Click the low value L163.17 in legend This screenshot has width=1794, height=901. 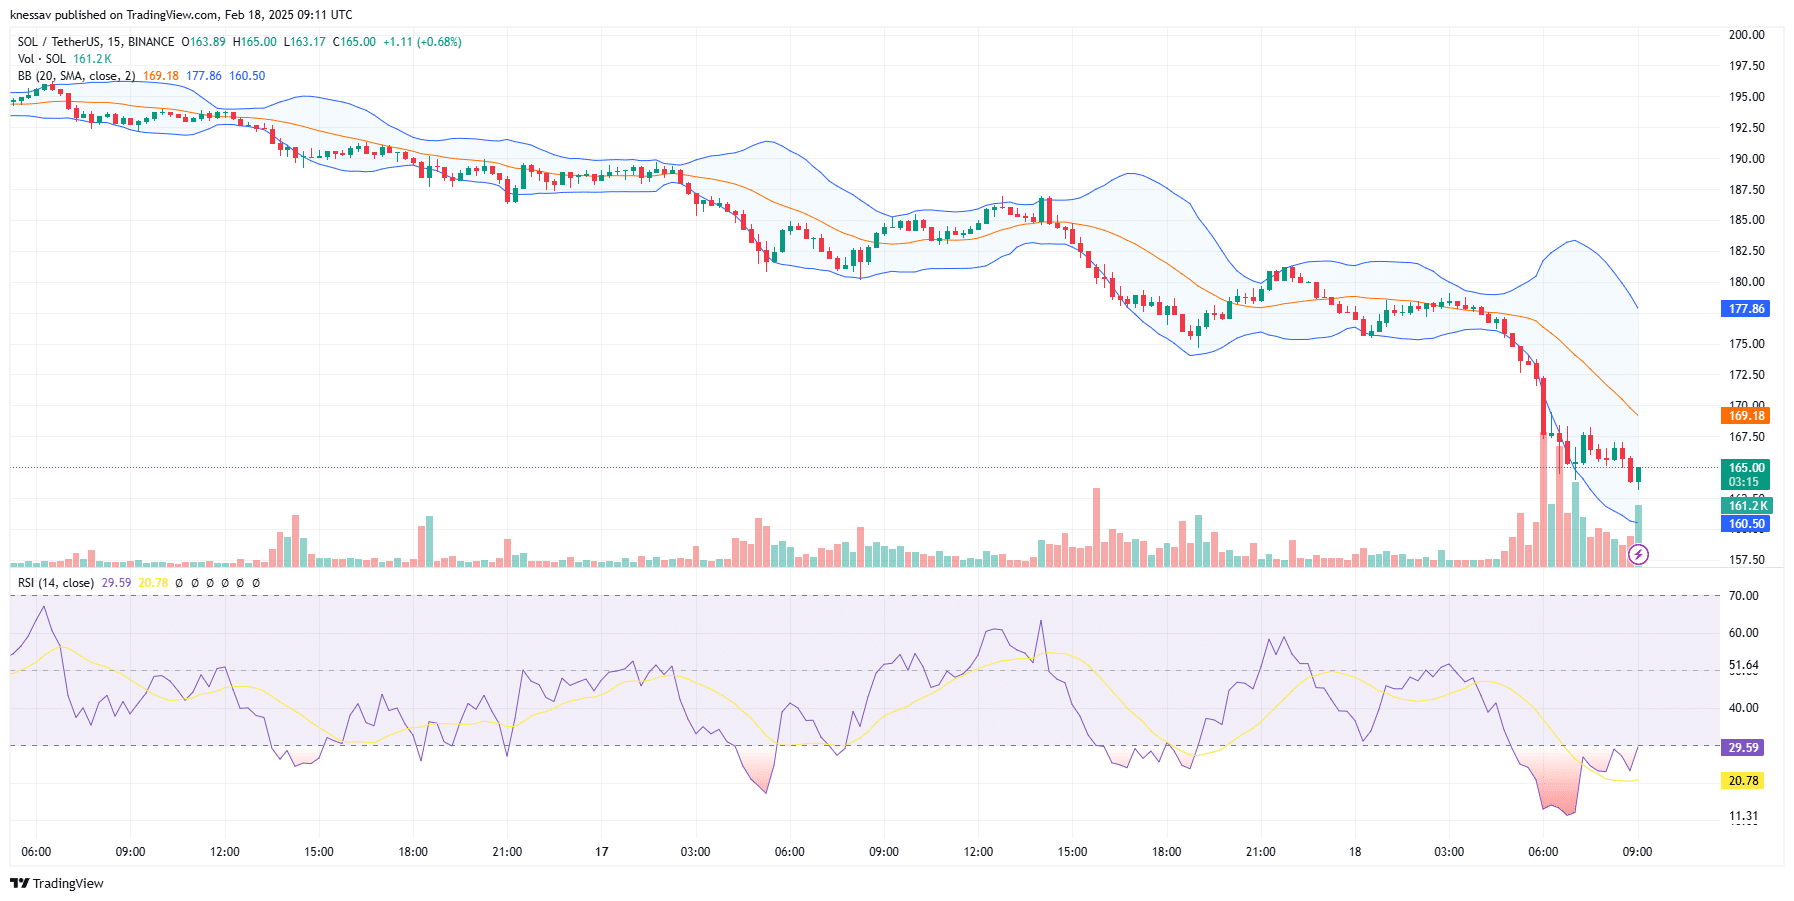tap(305, 42)
